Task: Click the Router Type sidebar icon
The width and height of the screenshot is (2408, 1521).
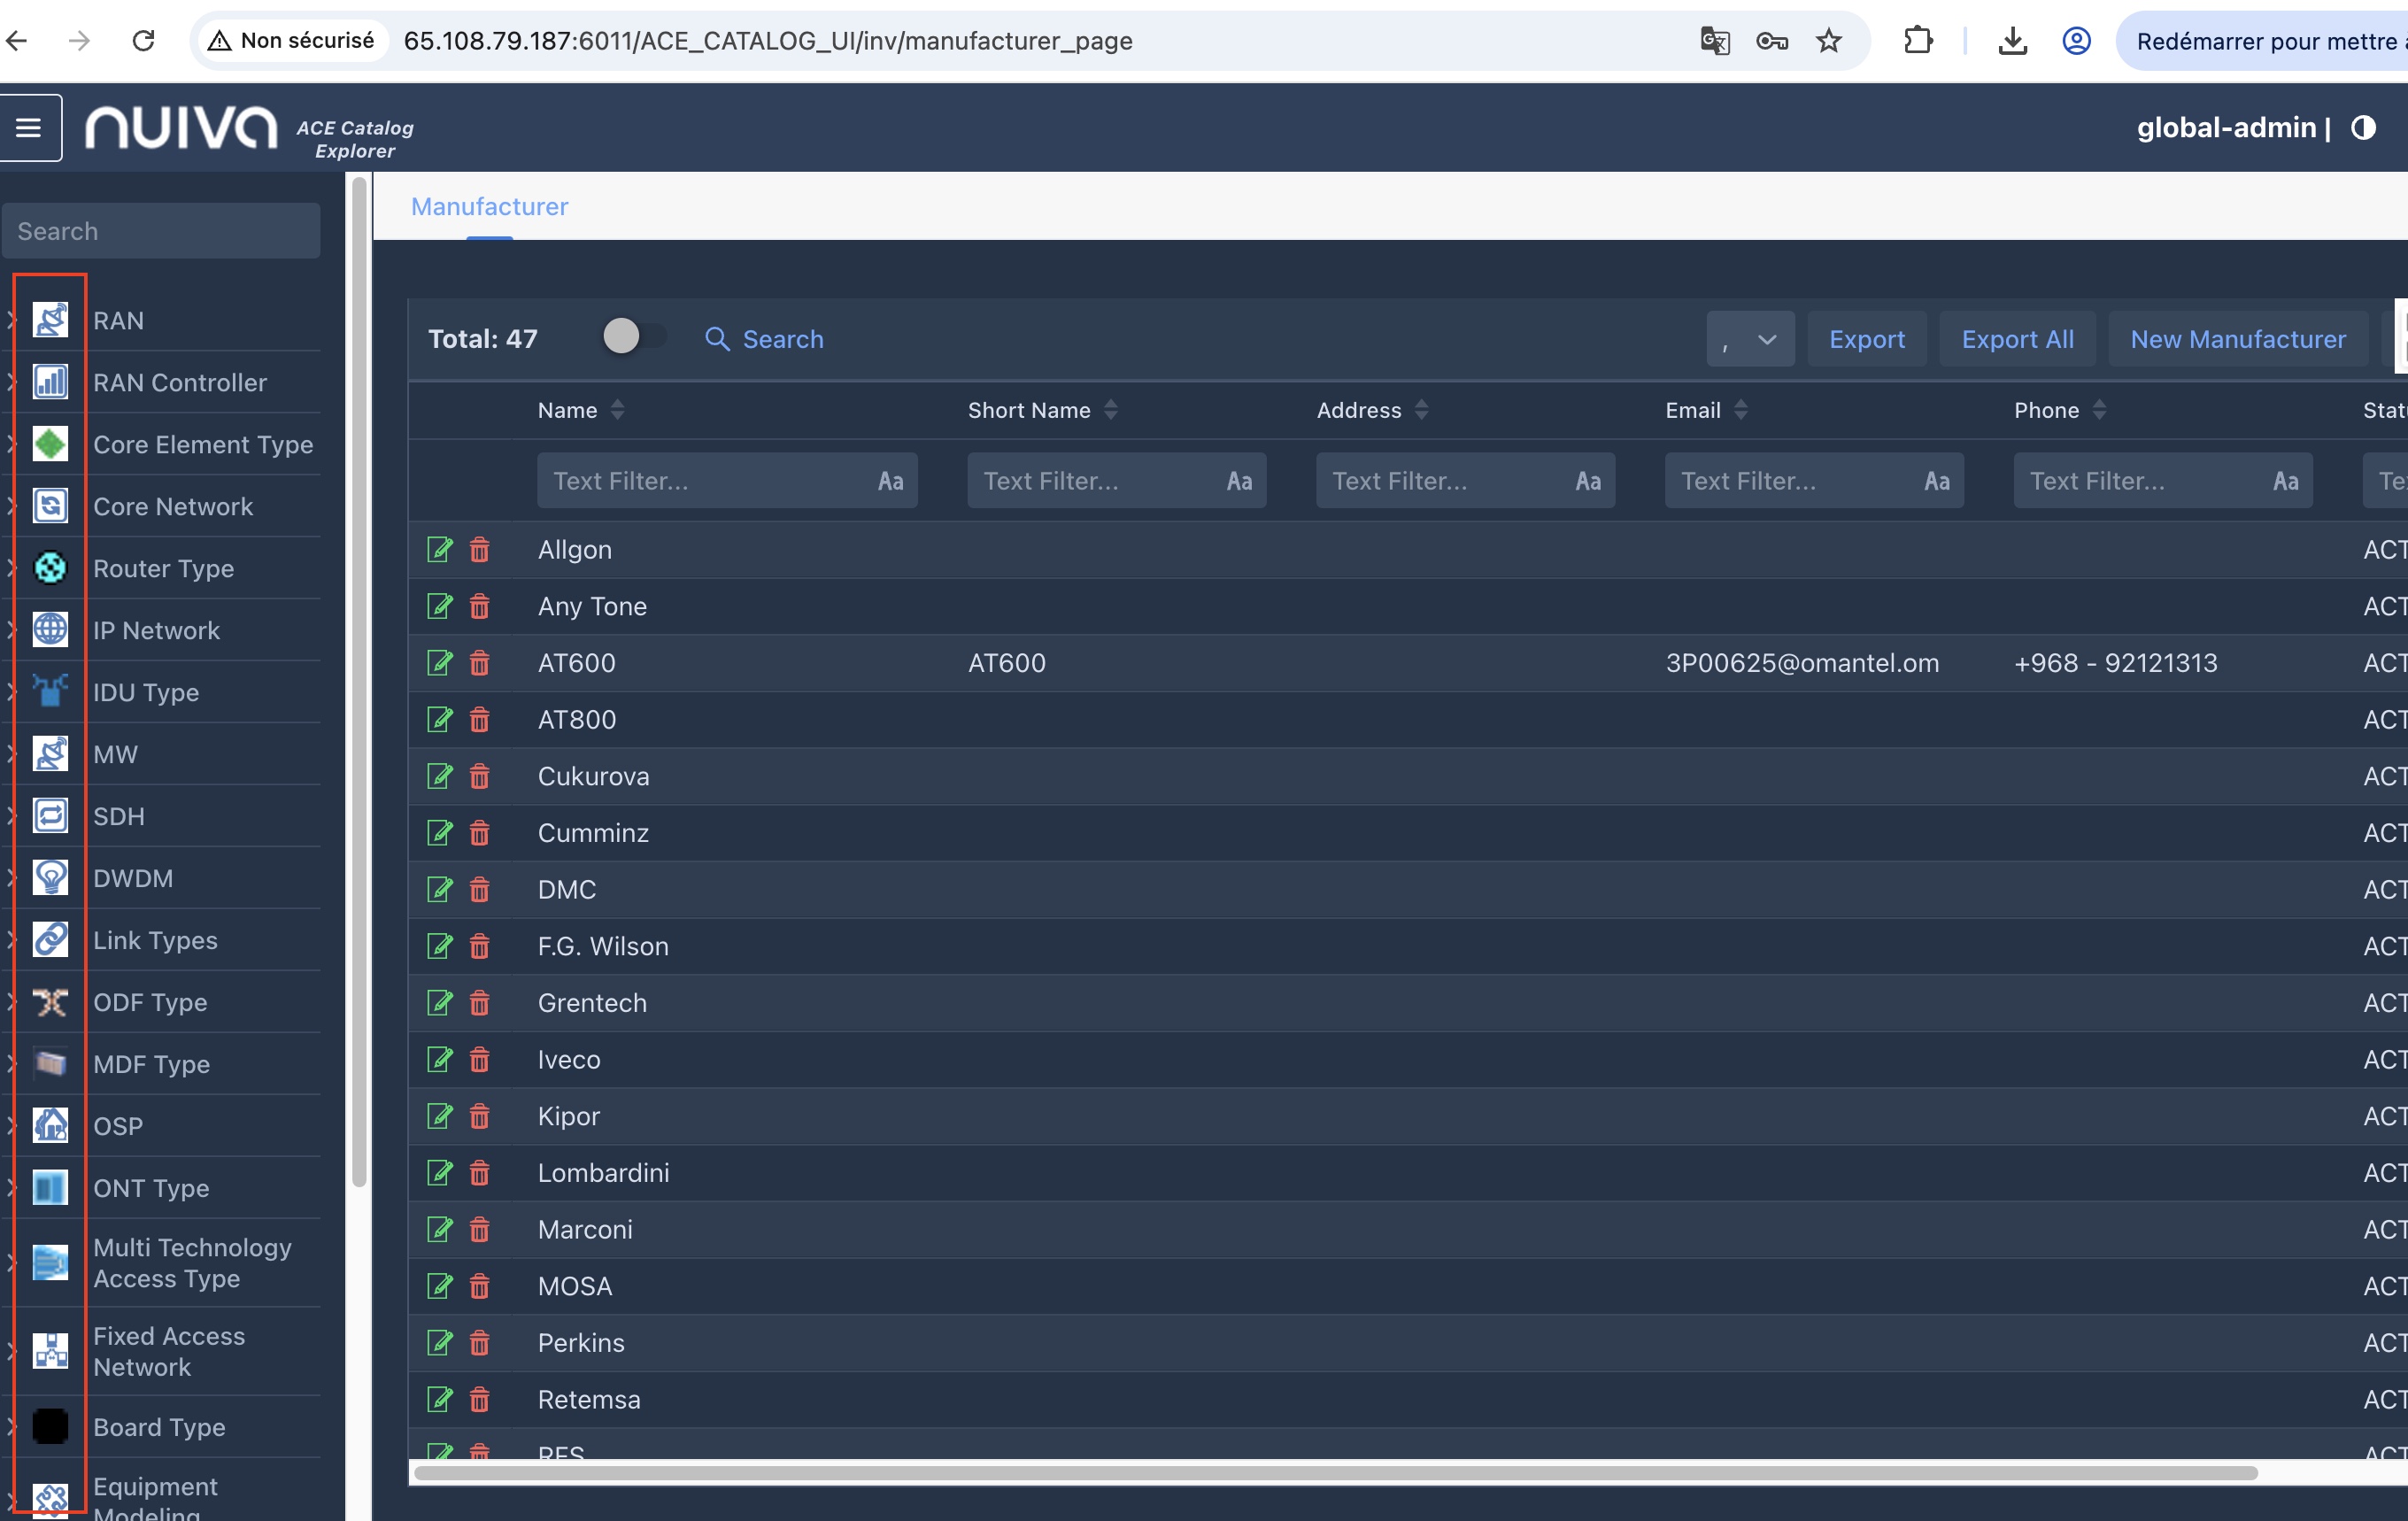Action: [x=50, y=568]
